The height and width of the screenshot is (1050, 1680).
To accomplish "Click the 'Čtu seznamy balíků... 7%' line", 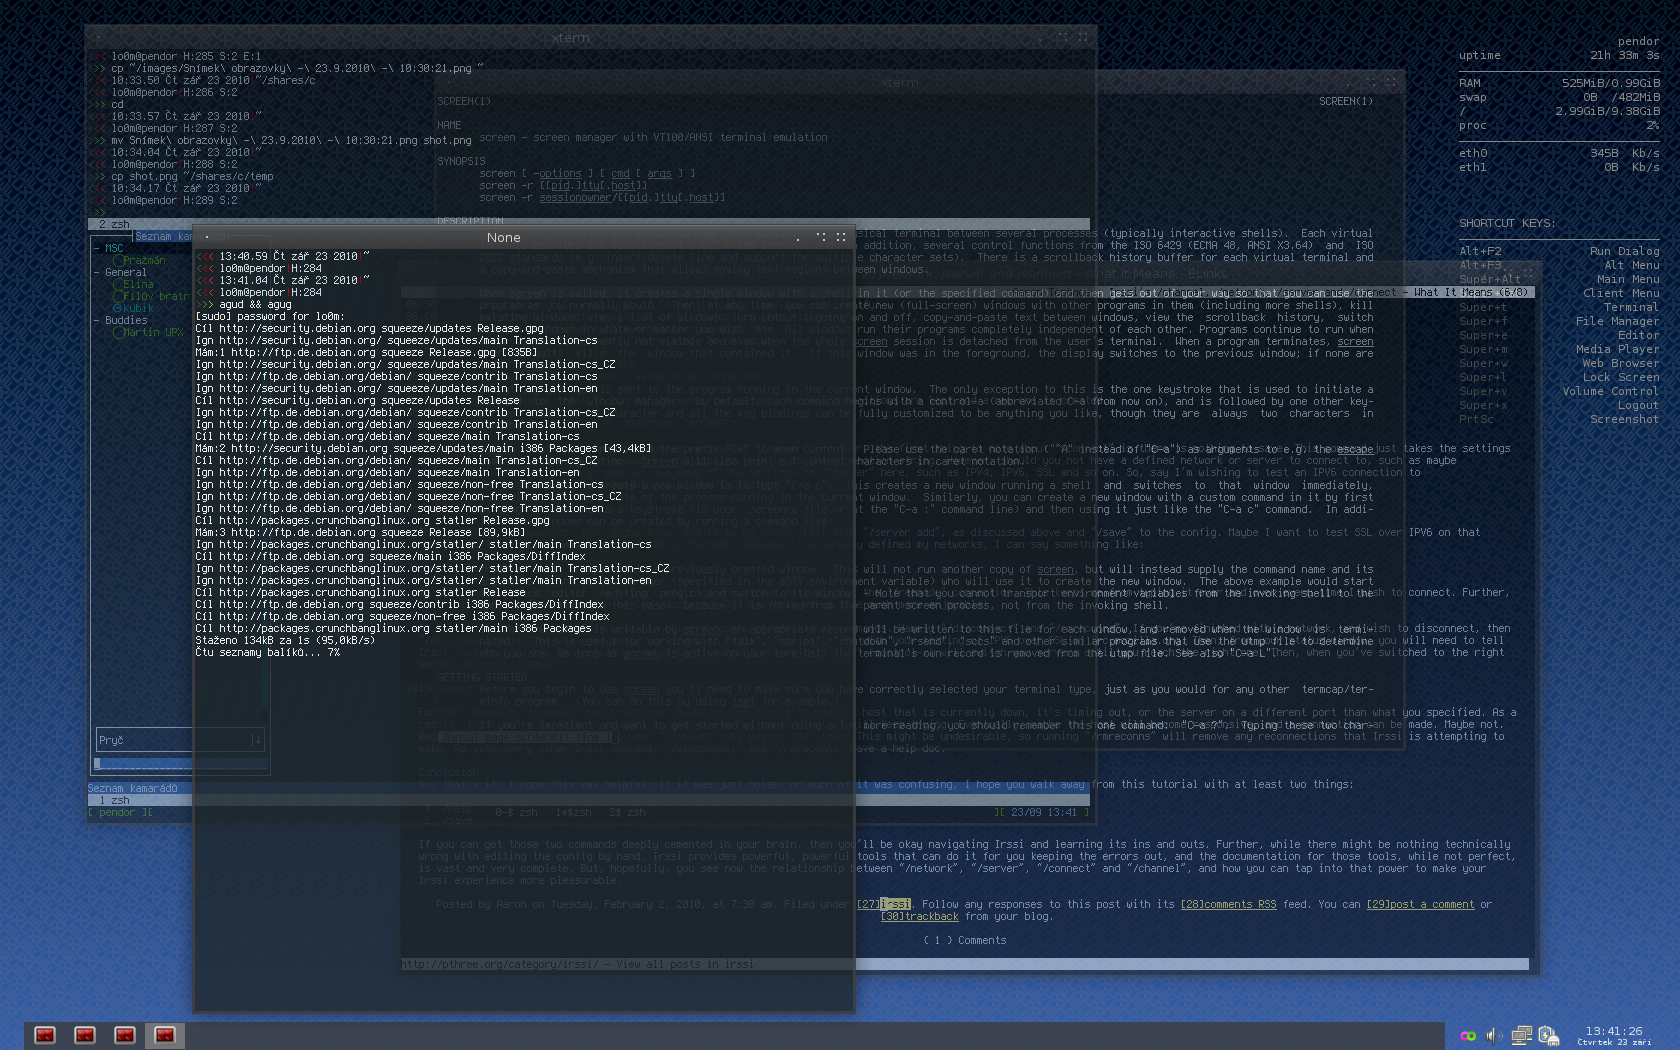I will (267, 652).
